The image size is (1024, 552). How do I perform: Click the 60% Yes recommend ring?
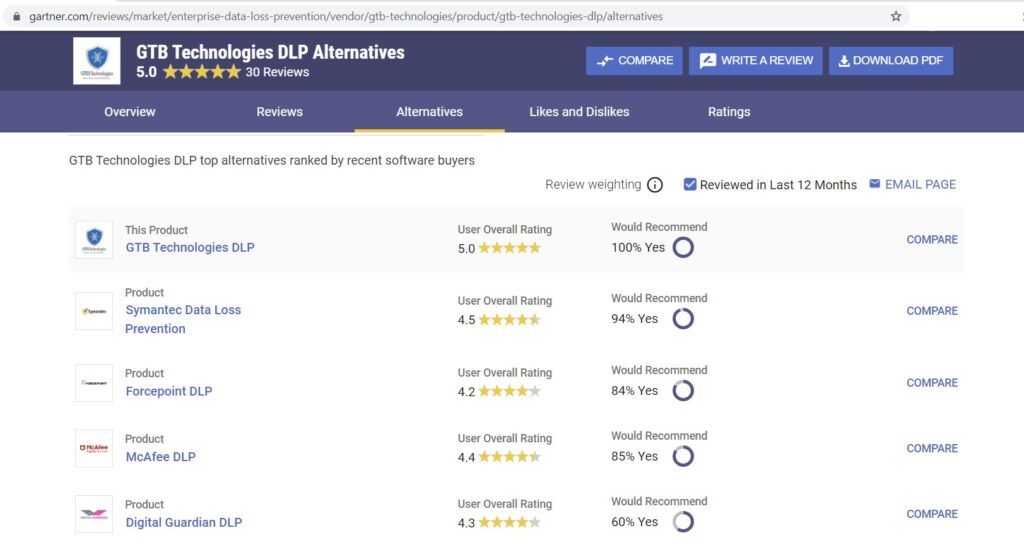[x=683, y=522]
